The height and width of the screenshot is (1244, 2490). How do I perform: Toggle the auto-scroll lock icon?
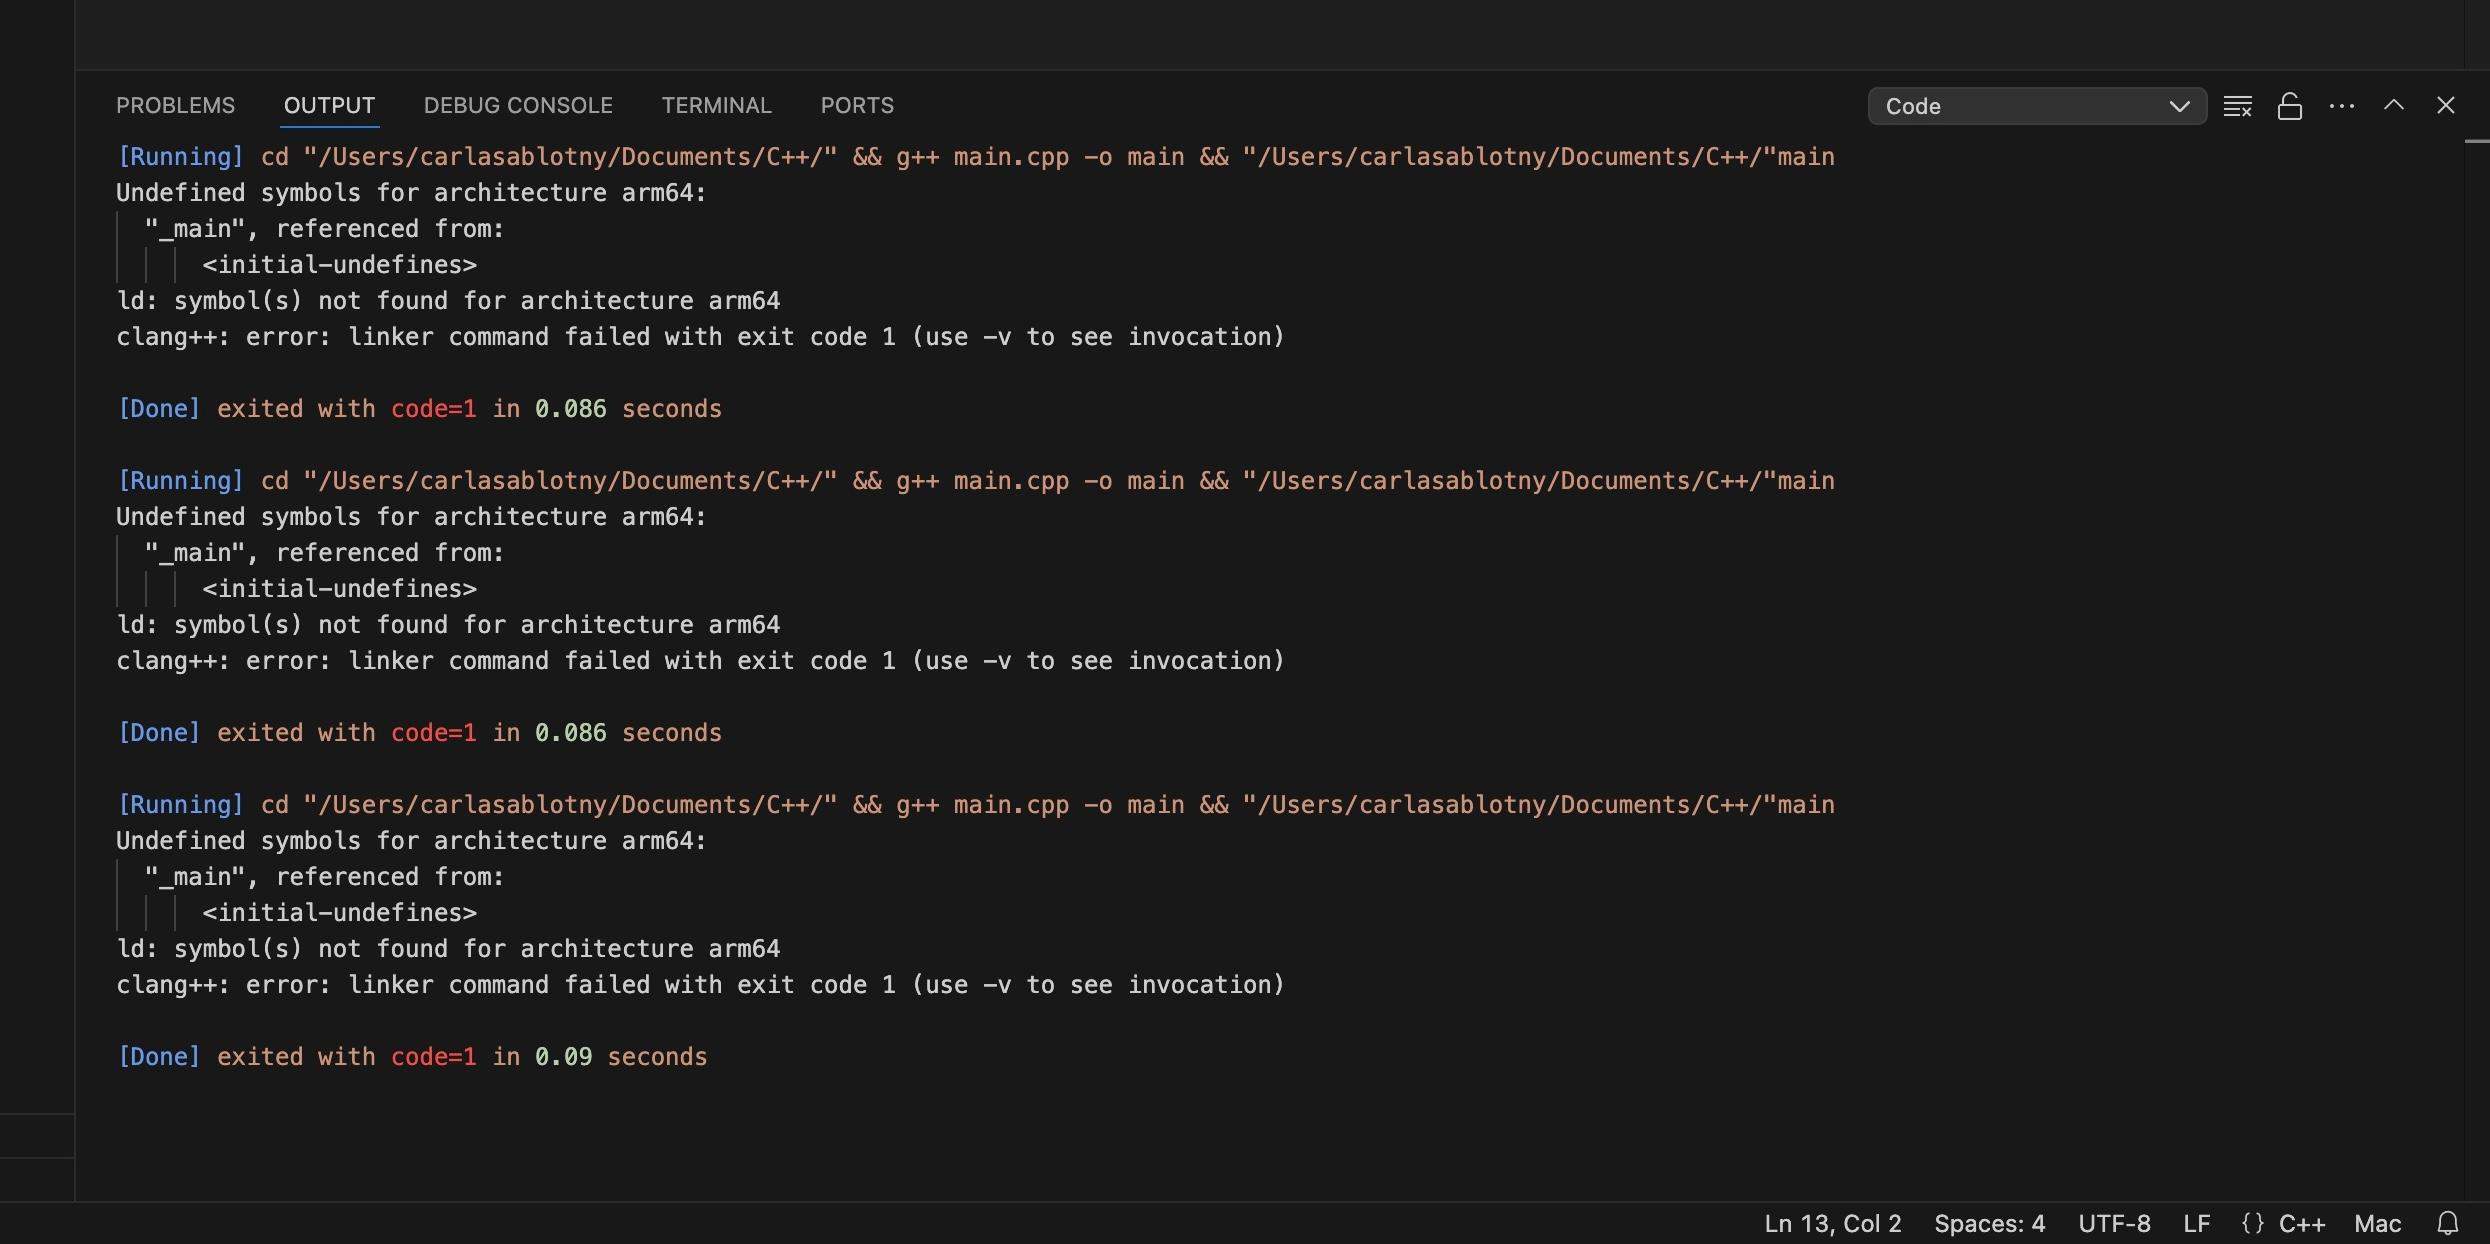(2290, 105)
